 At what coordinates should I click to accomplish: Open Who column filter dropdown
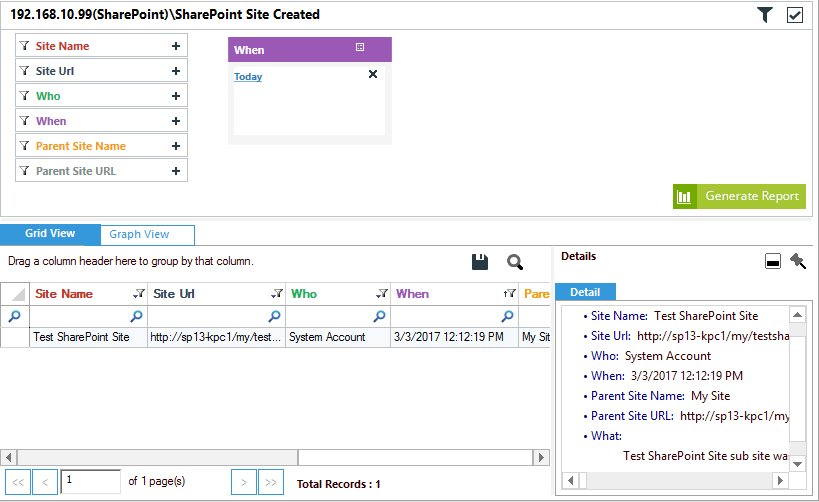[382, 294]
